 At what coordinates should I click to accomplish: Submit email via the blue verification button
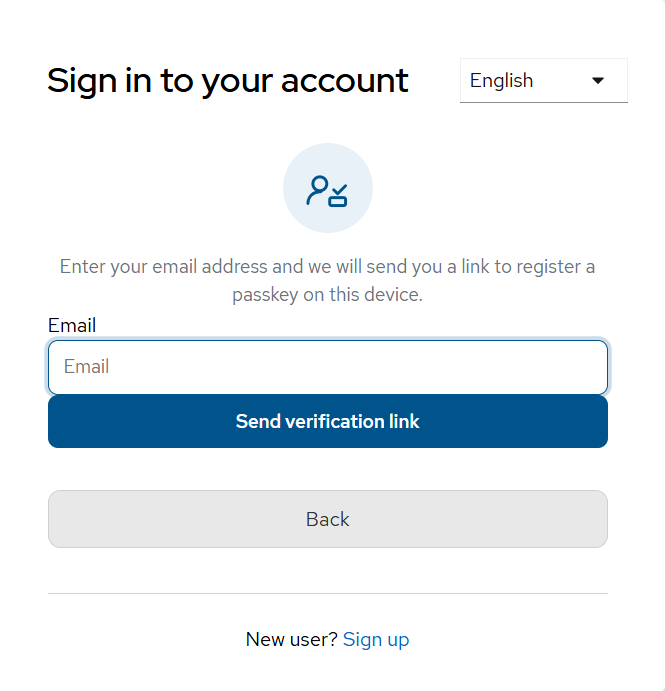pyautogui.click(x=327, y=421)
